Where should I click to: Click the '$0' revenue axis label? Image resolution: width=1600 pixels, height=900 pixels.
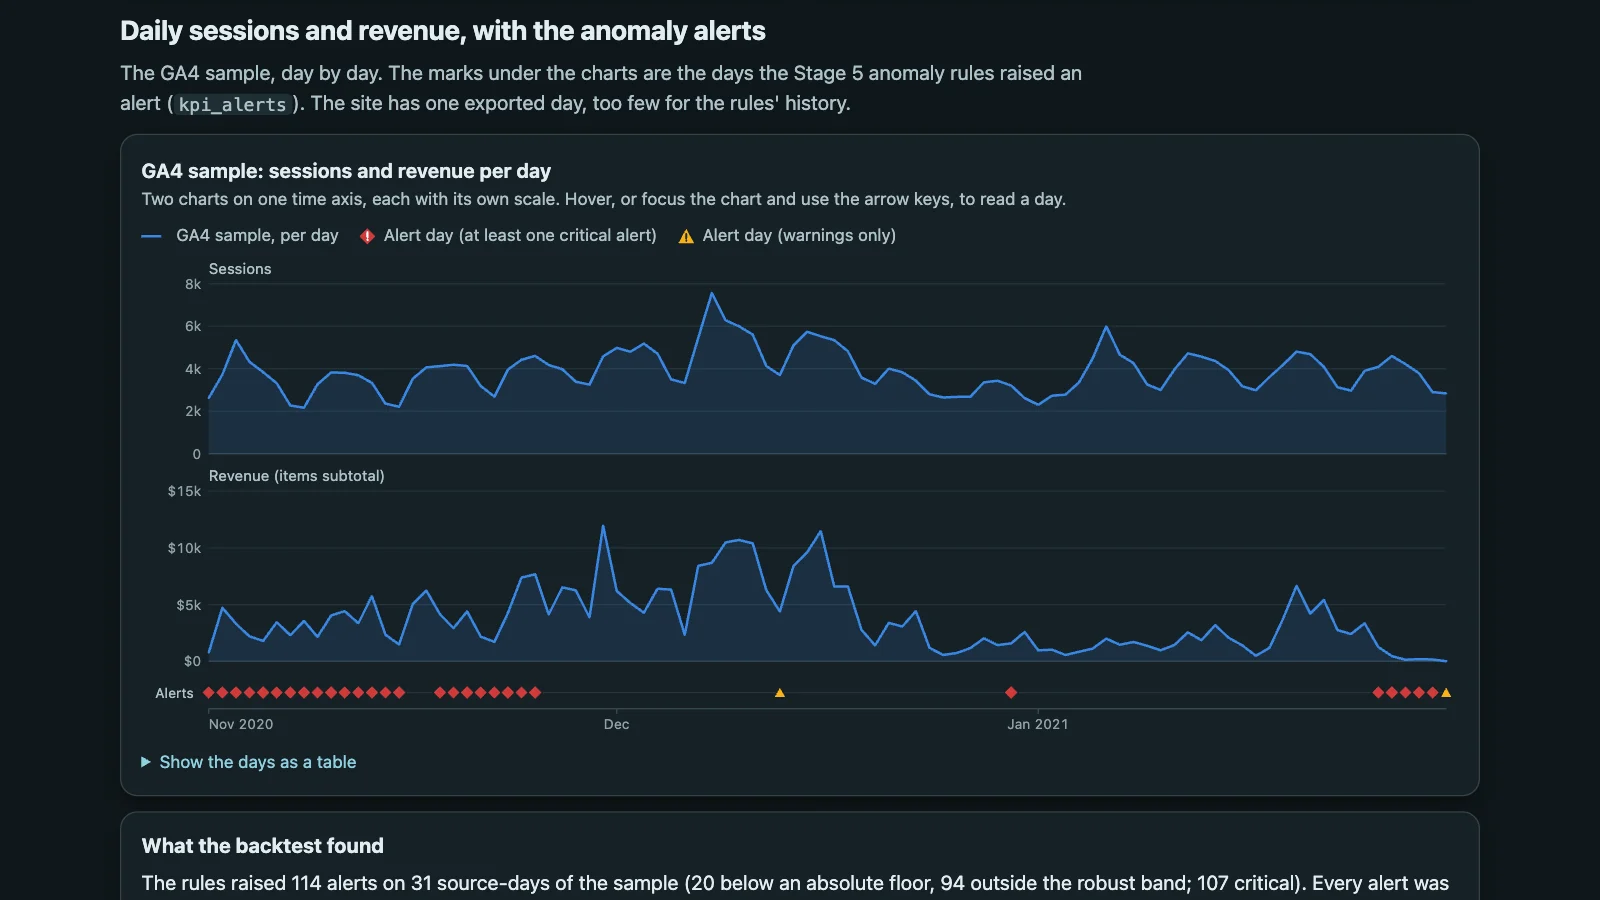(193, 662)
